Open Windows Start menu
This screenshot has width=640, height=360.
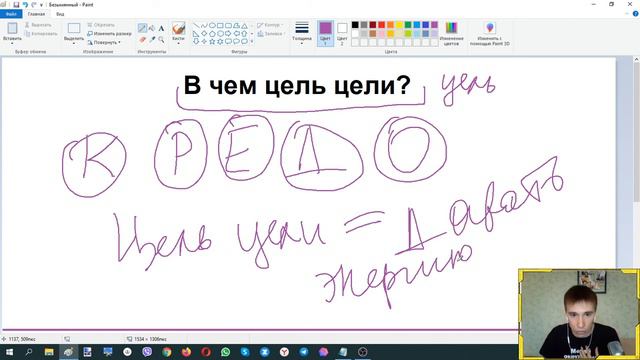tap(9, 351)
